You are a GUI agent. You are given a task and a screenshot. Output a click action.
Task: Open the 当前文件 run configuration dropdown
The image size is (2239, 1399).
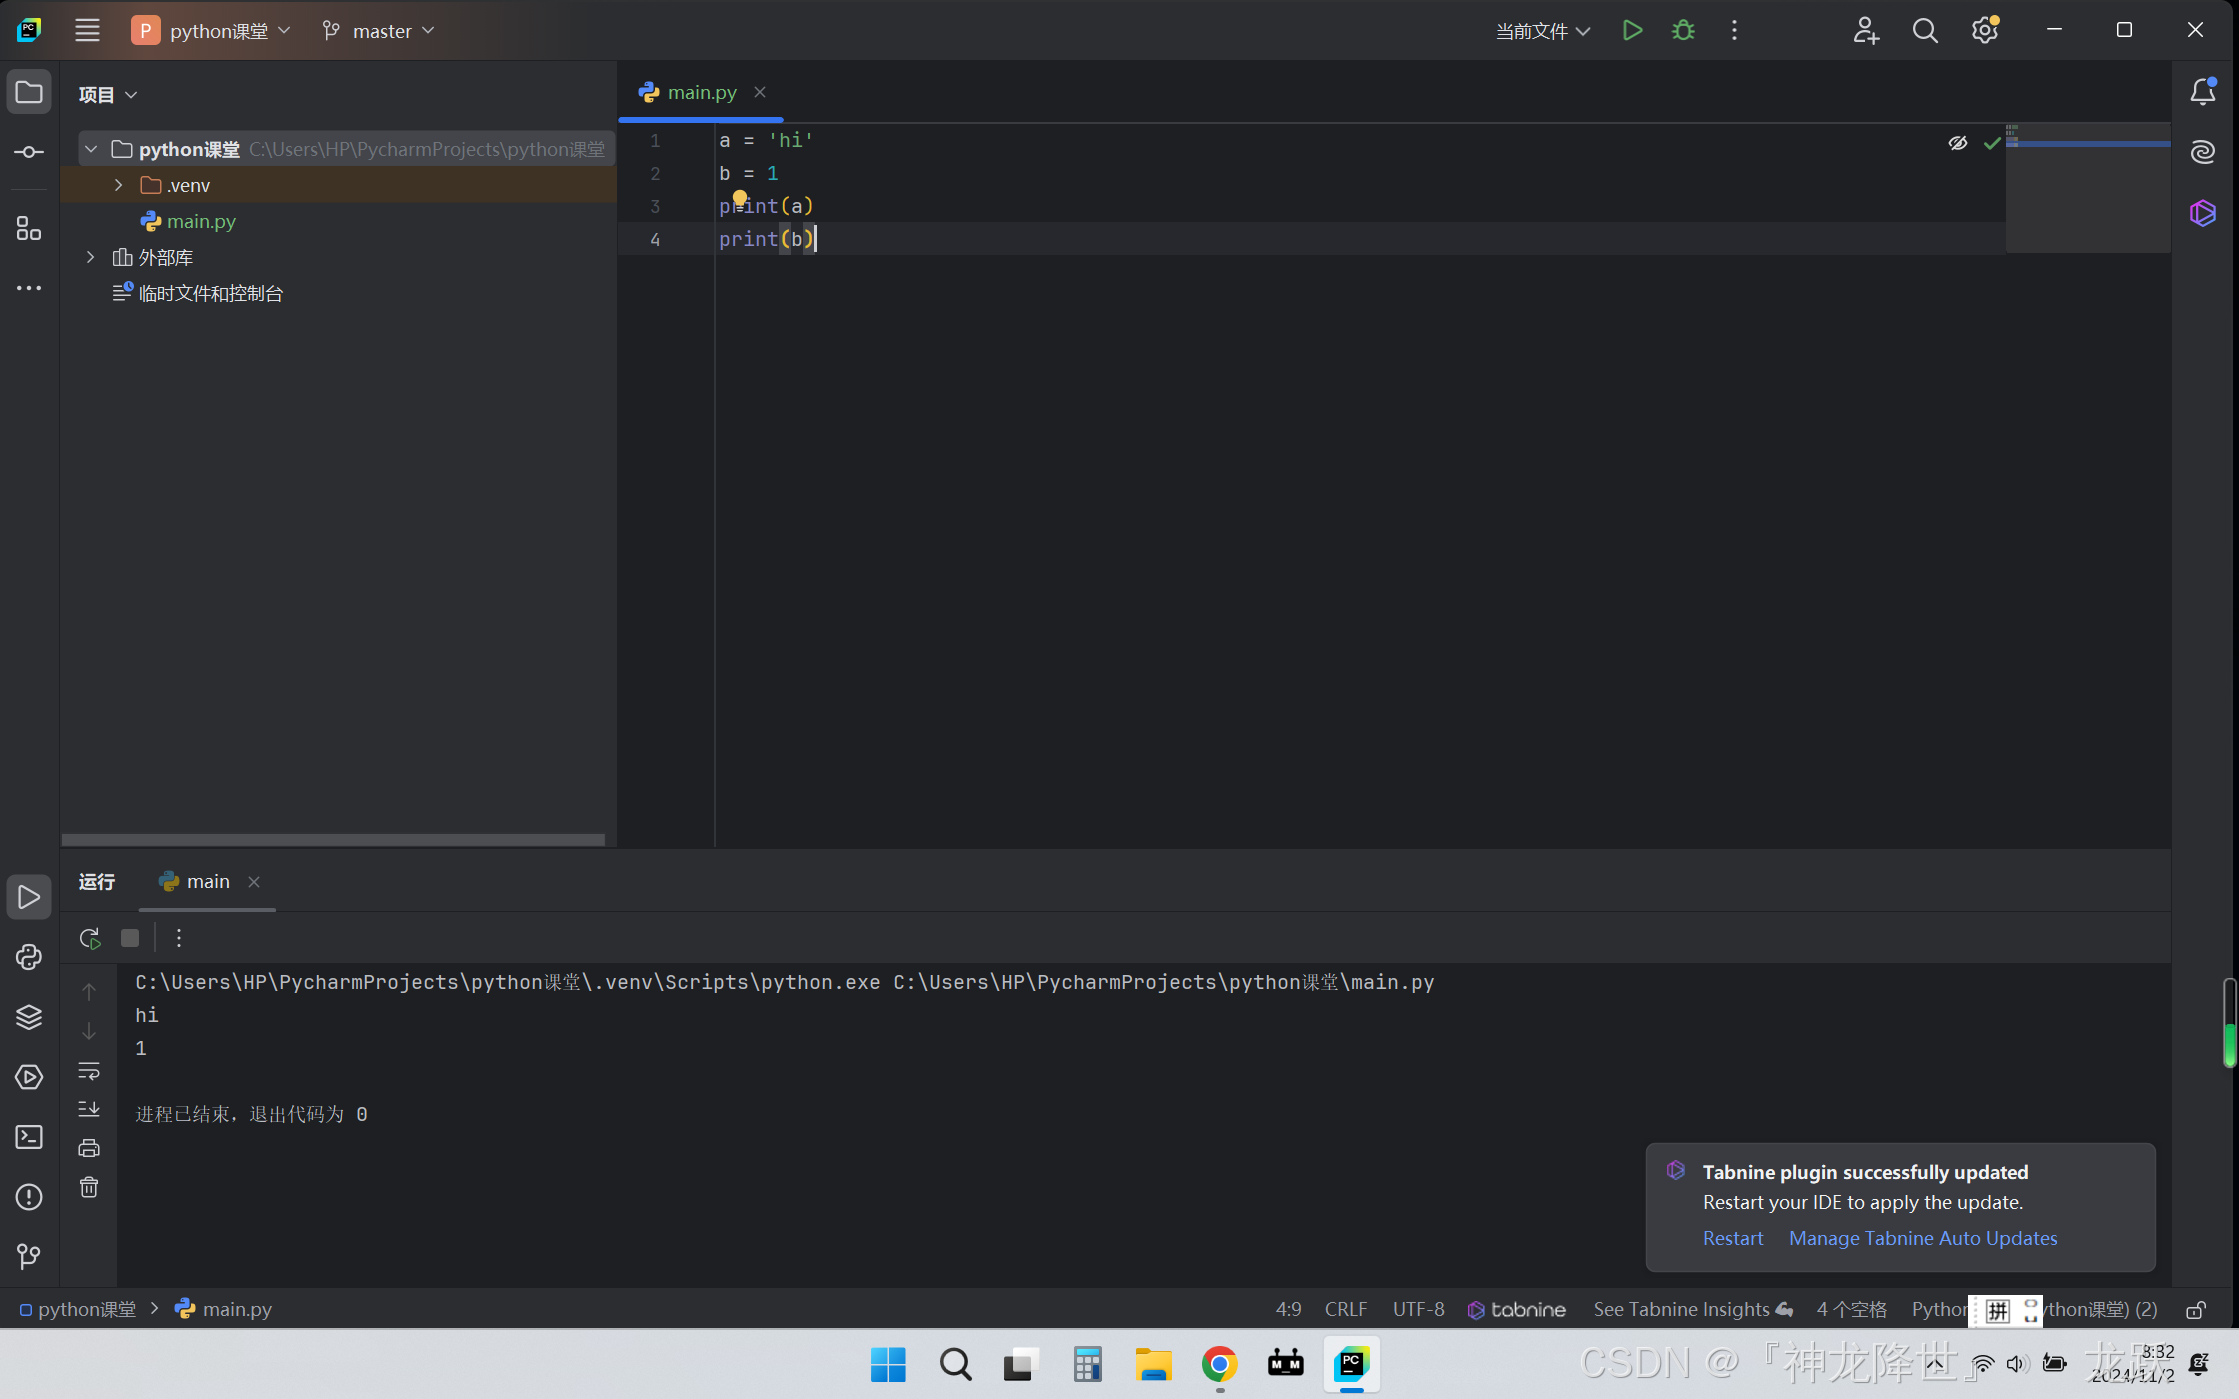(1541, 31)
